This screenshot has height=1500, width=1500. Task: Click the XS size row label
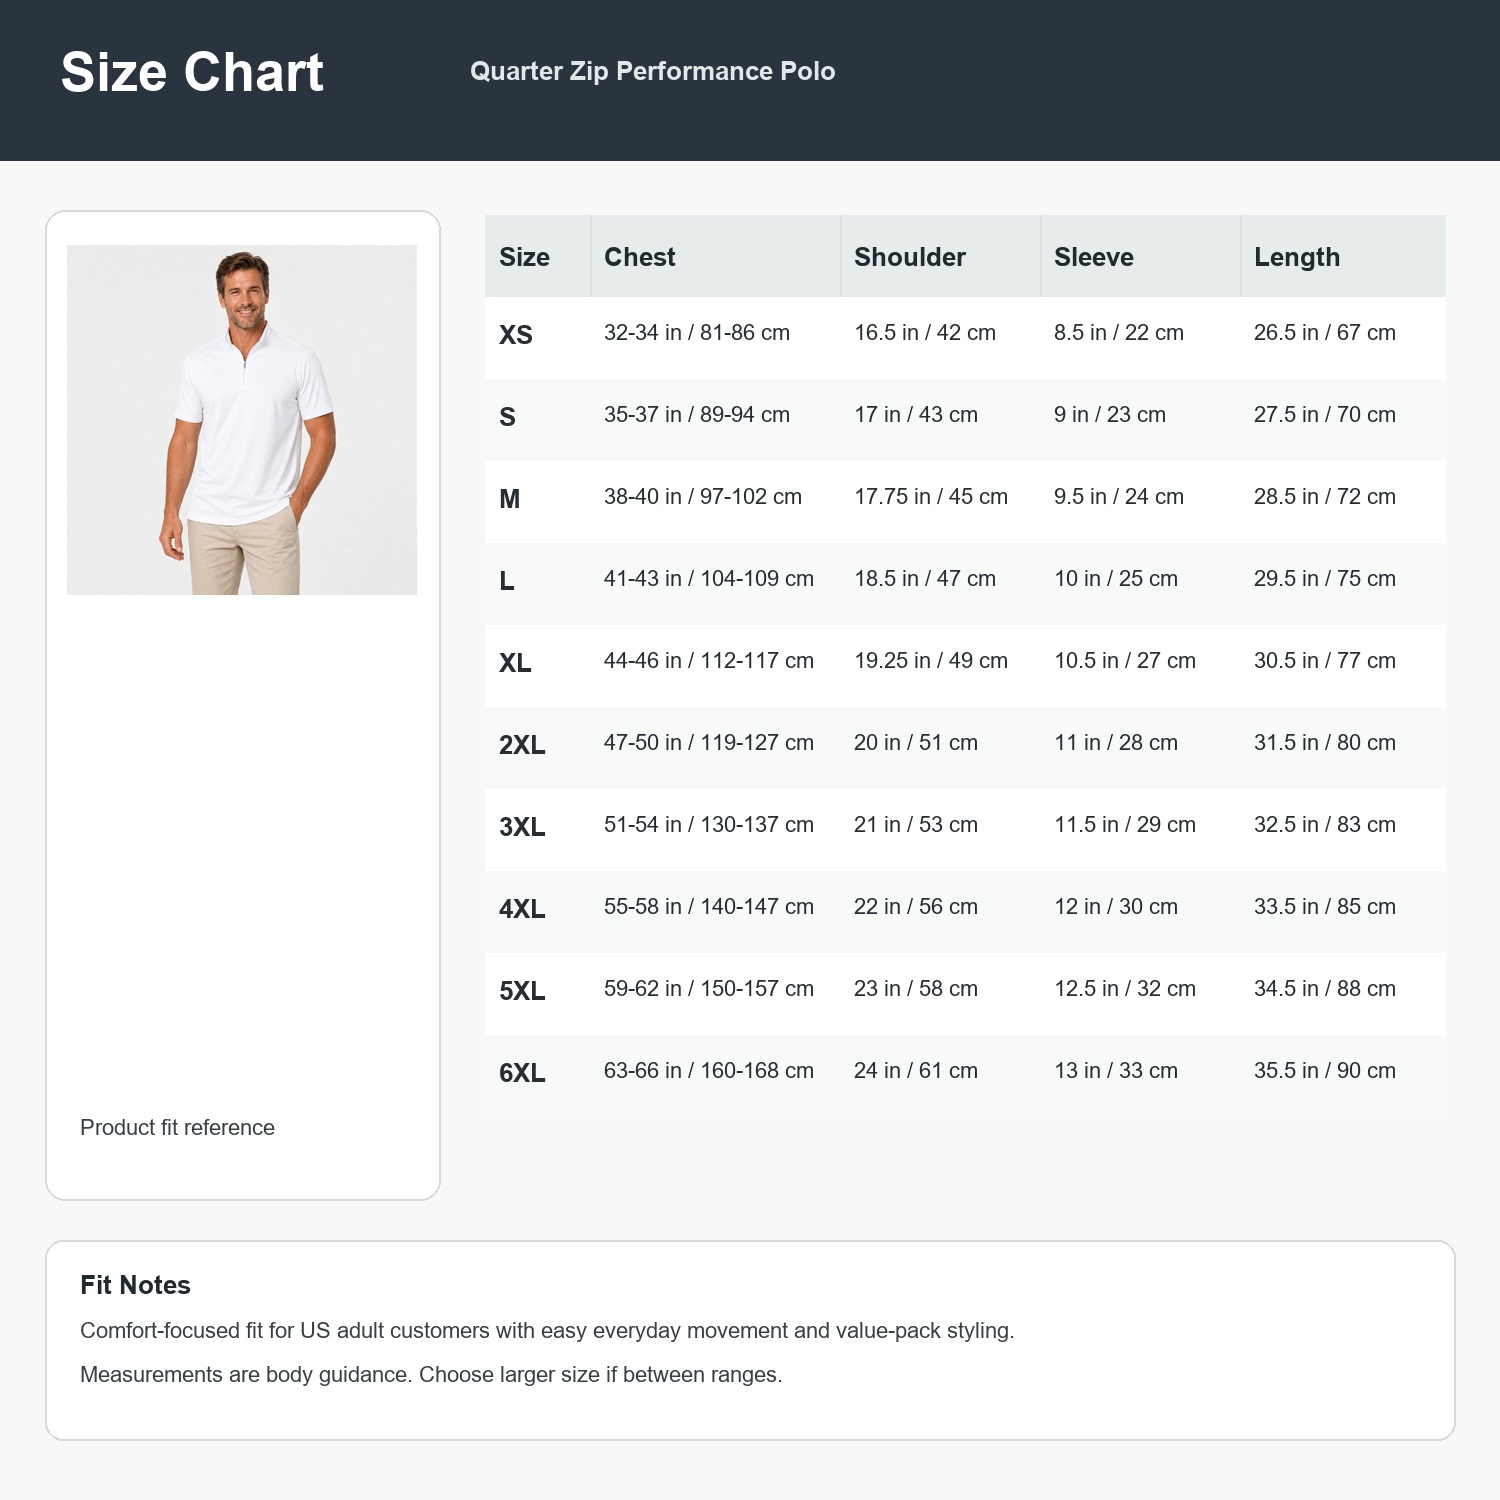[x=516, y=335]
